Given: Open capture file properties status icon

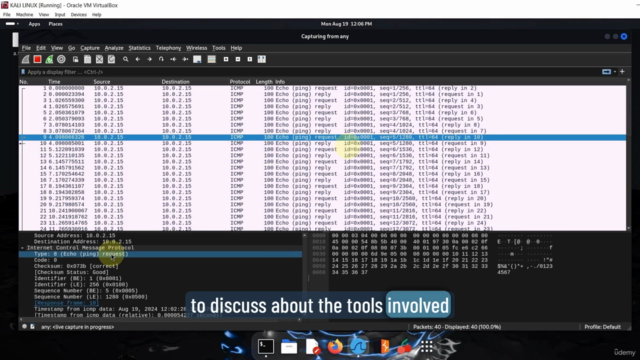Looking at the screenshot, I should click(x=32, y=327).
